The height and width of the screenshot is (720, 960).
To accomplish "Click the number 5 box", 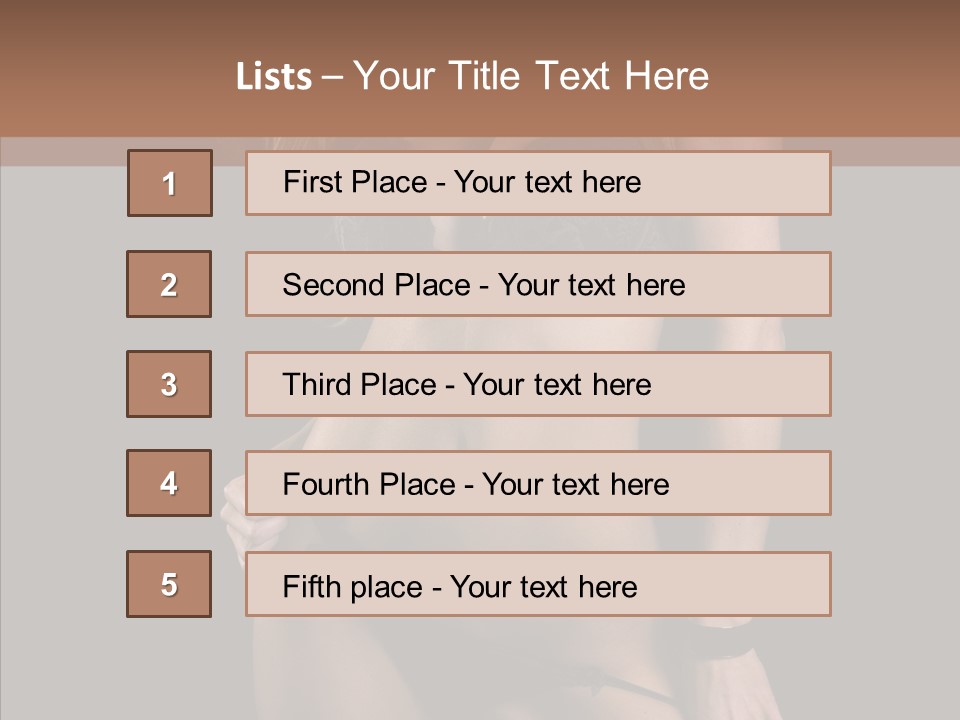I will [x=169, y=584].
